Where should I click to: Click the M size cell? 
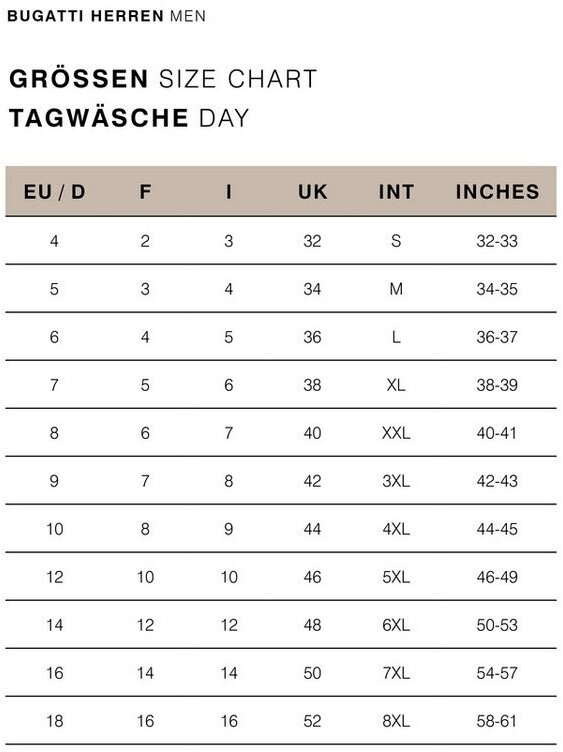pos(396,289)
